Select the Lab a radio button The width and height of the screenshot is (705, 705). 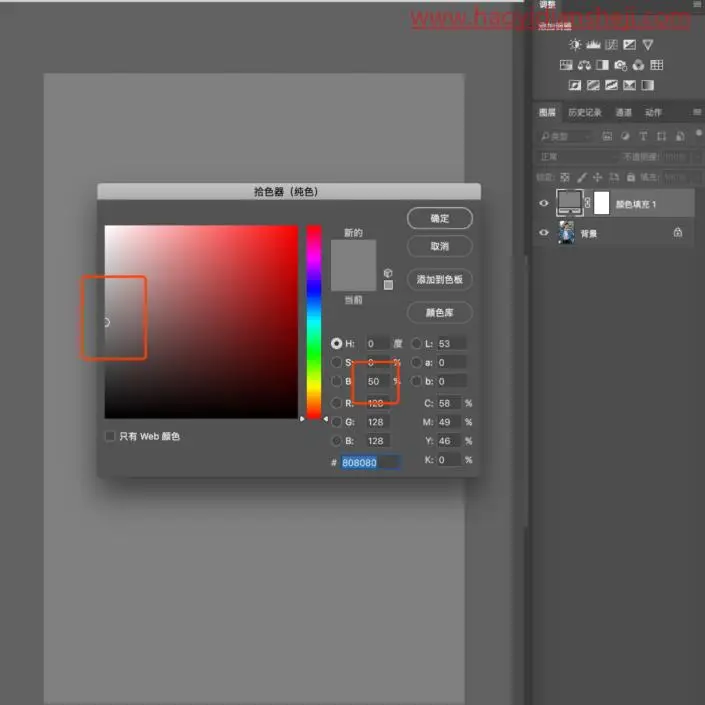pyautogui.click(x=417, y=362)
